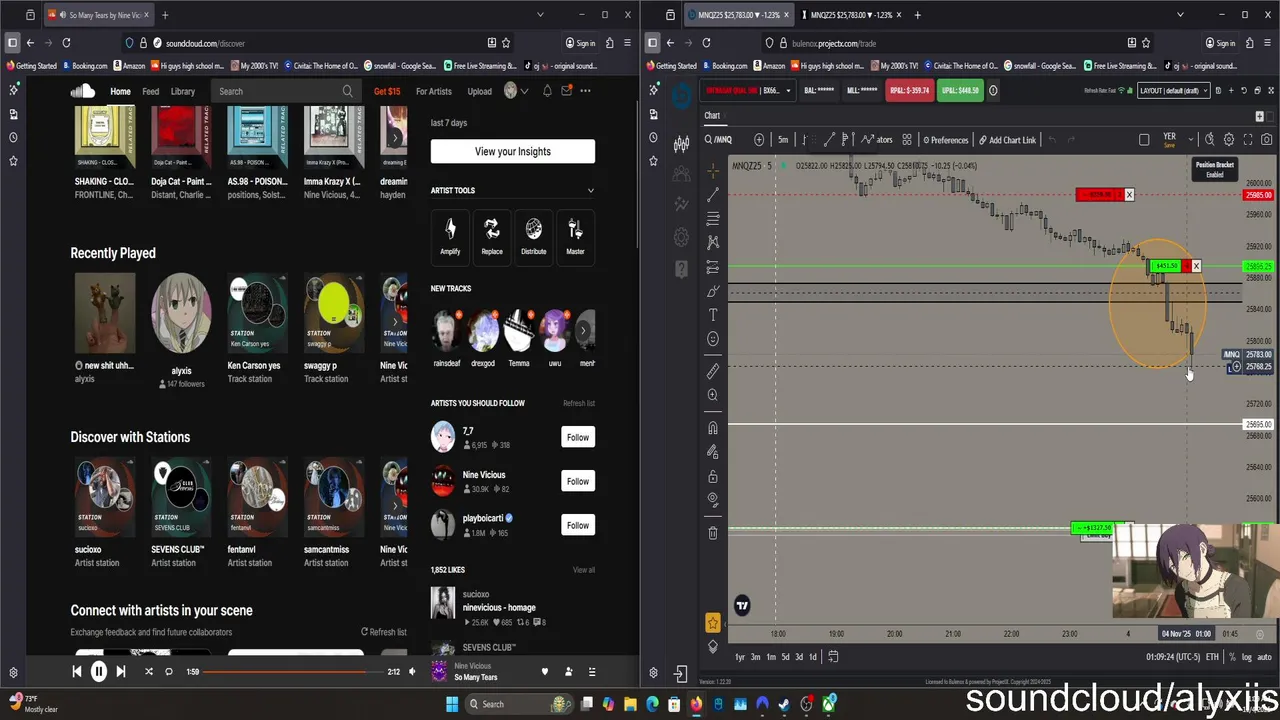Mute the SoundCloud player volume

tap(412, 672)
